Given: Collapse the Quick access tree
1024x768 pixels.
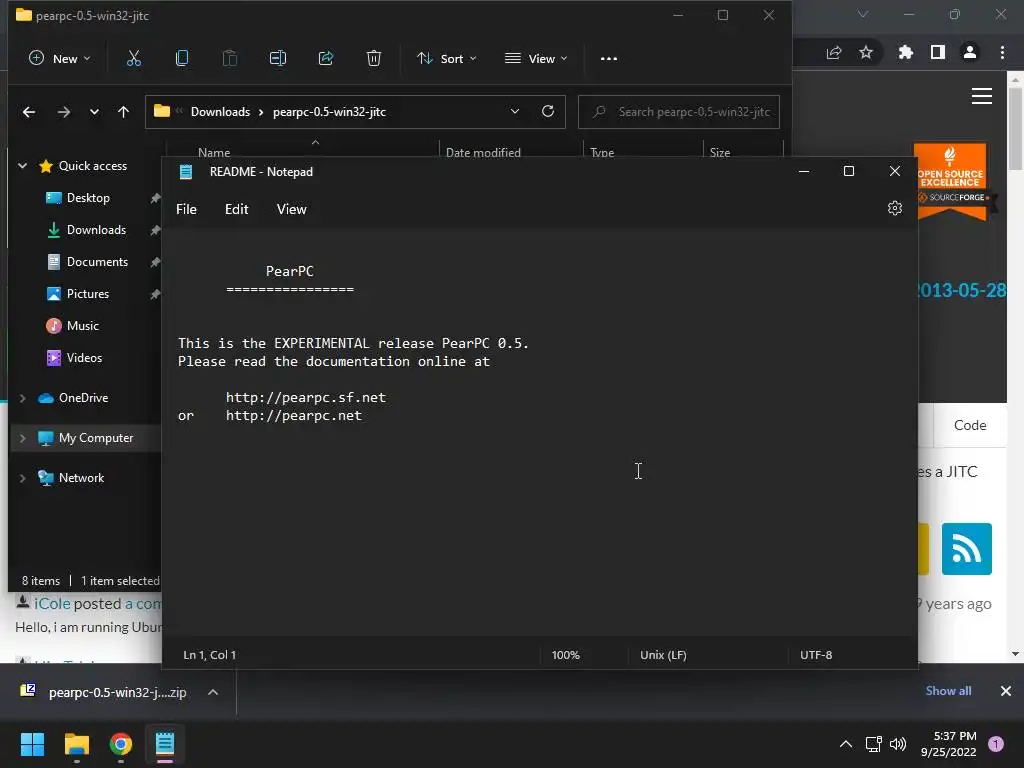Looking at the screenshot, I should click(22, 166).
